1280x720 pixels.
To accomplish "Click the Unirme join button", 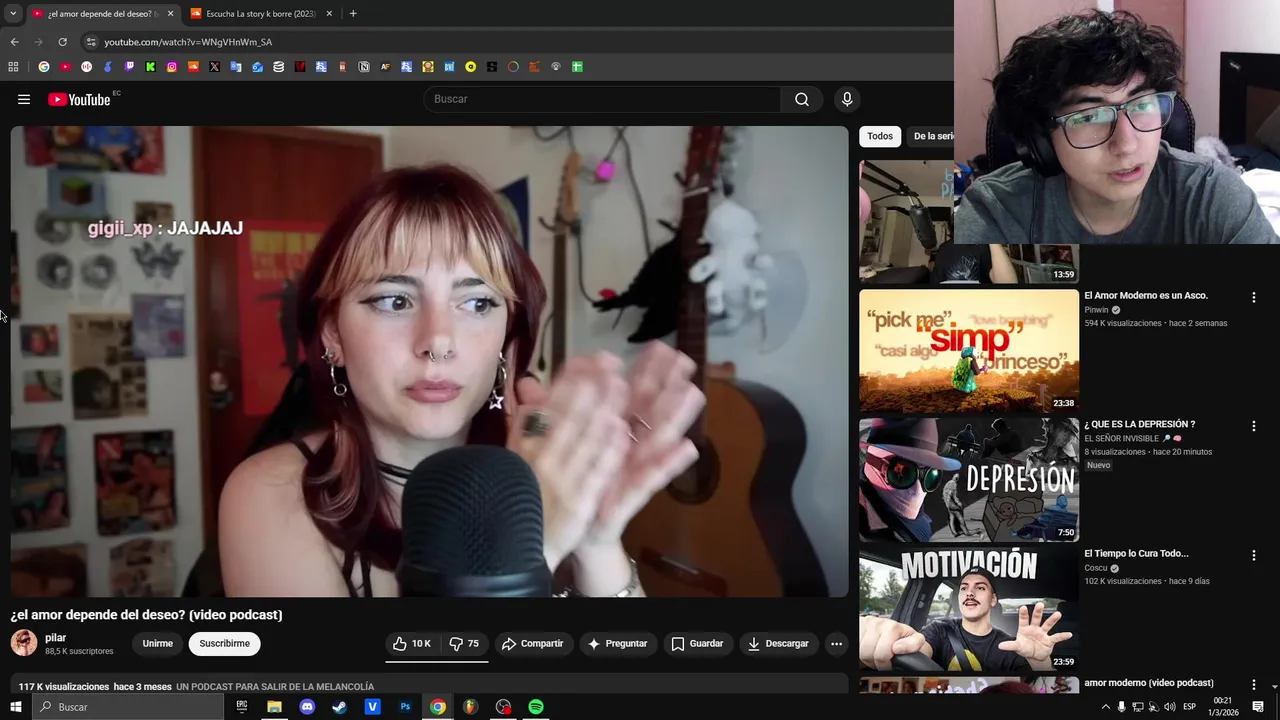I will 157,643.
